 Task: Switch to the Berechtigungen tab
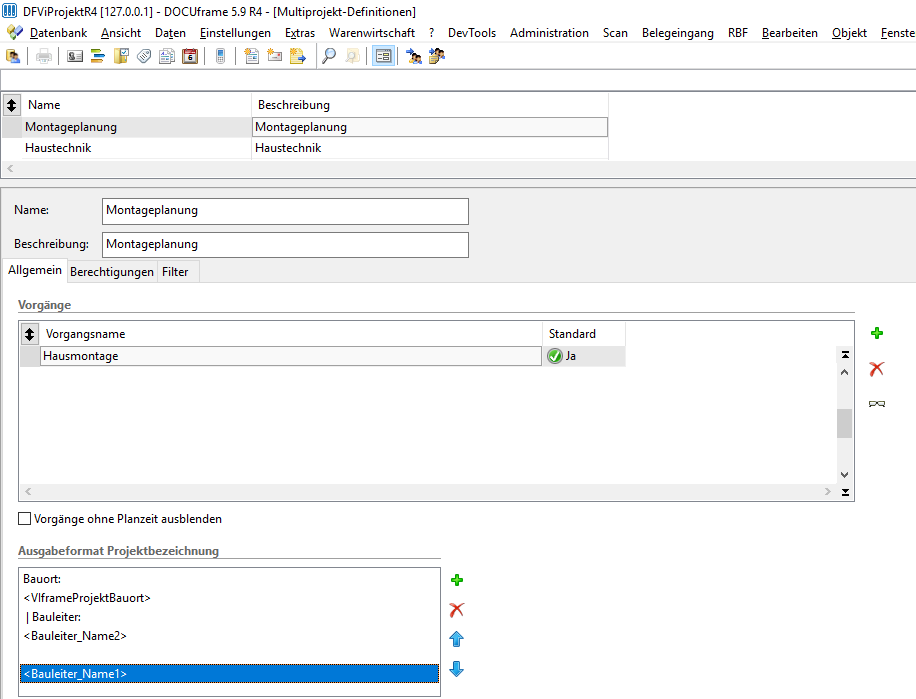pyautogui.click(x=112, y=272)
